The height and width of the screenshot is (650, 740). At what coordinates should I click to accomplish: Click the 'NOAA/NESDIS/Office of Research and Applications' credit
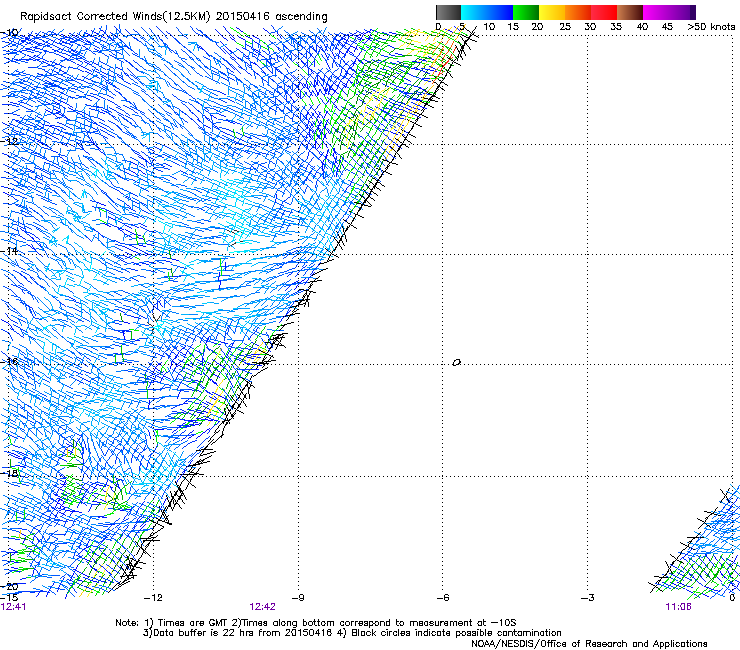pyautogui.click(x=589, y=644)
